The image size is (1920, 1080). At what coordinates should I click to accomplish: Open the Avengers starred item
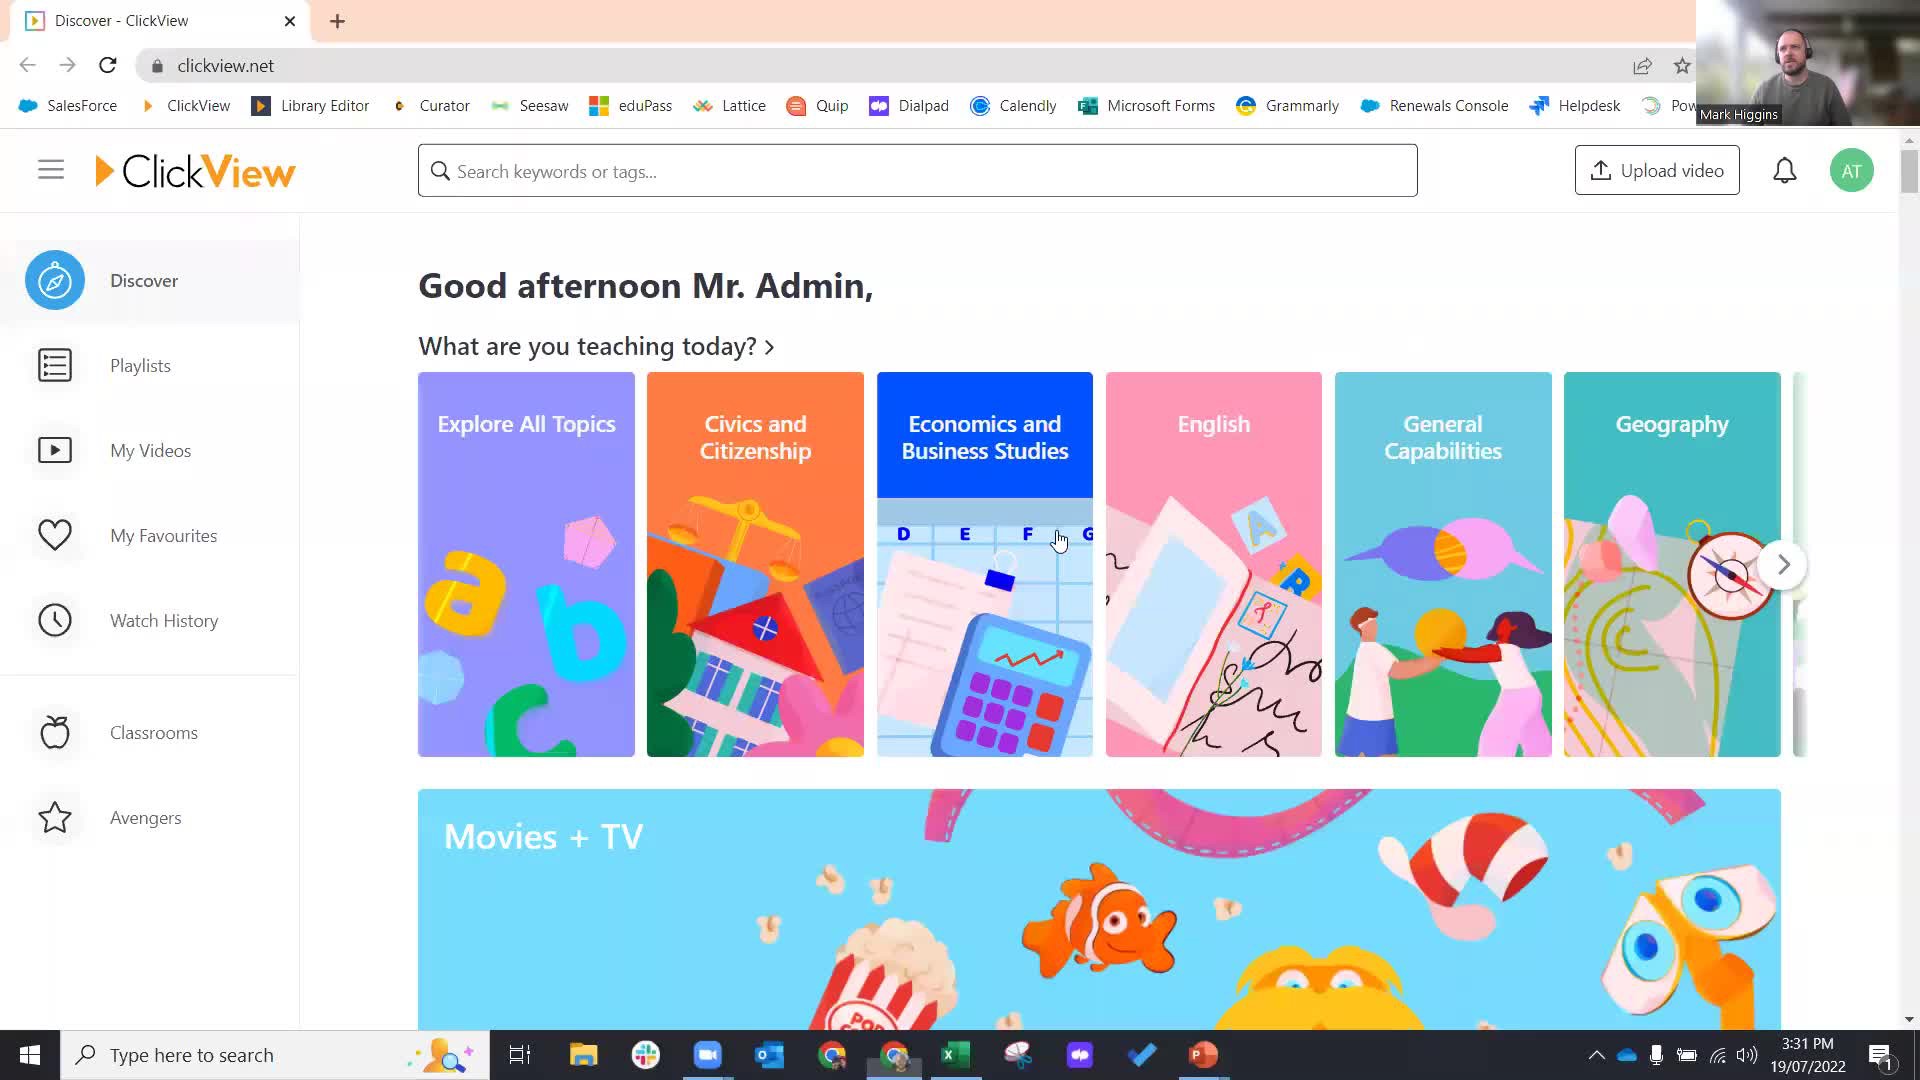point(145,818)
